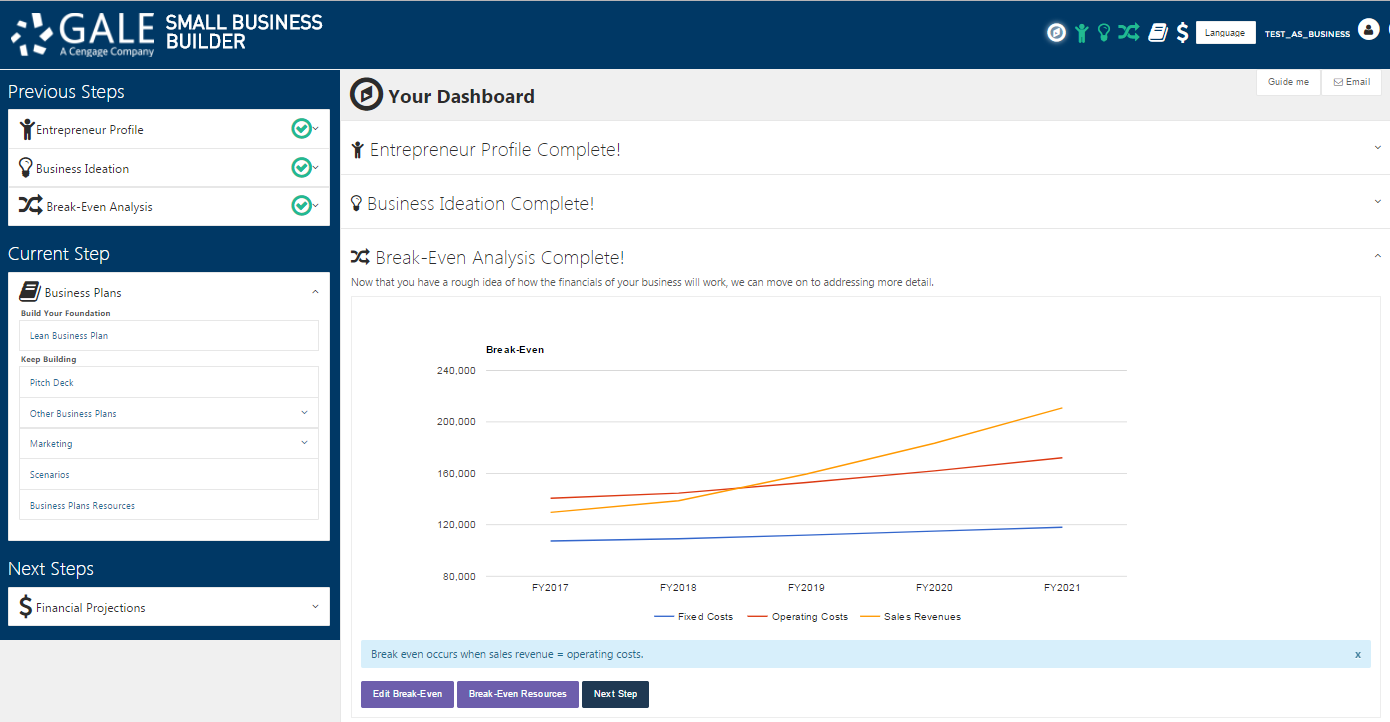Viewport: 1390px width, 722px height.
Task: Click the lightbulb icon in Business Ideation Complete heading
Action: (x=356, y=203)
